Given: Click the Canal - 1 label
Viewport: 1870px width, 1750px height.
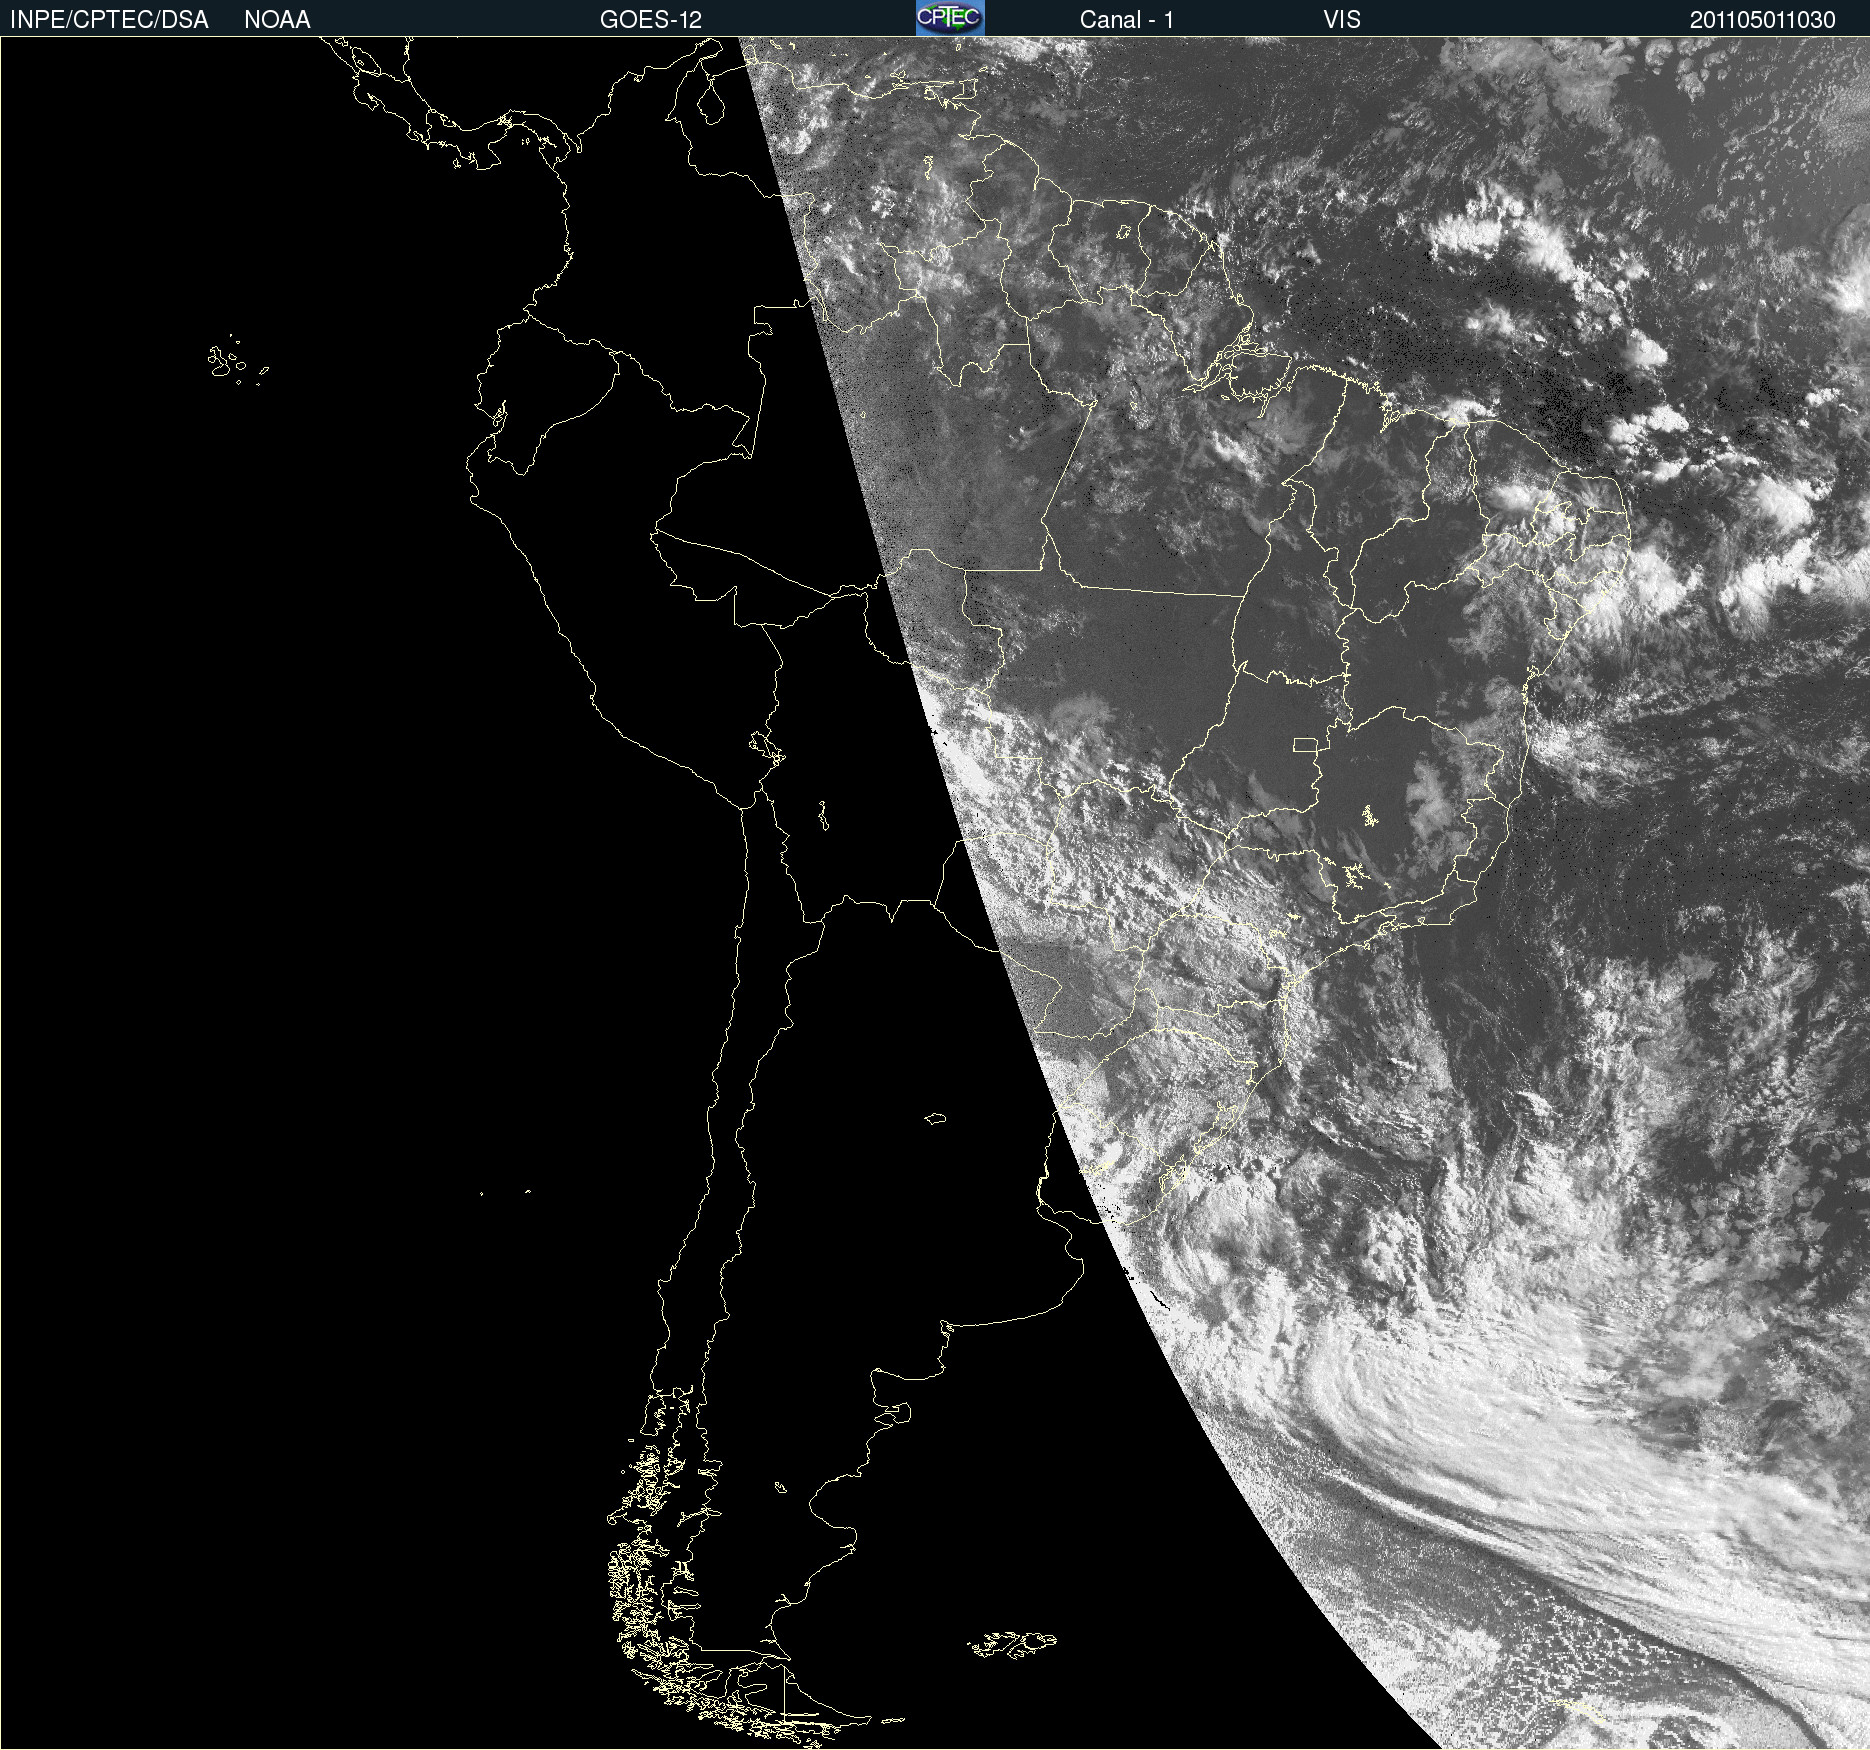Looking at the screenshot, I should (1126, 20).
